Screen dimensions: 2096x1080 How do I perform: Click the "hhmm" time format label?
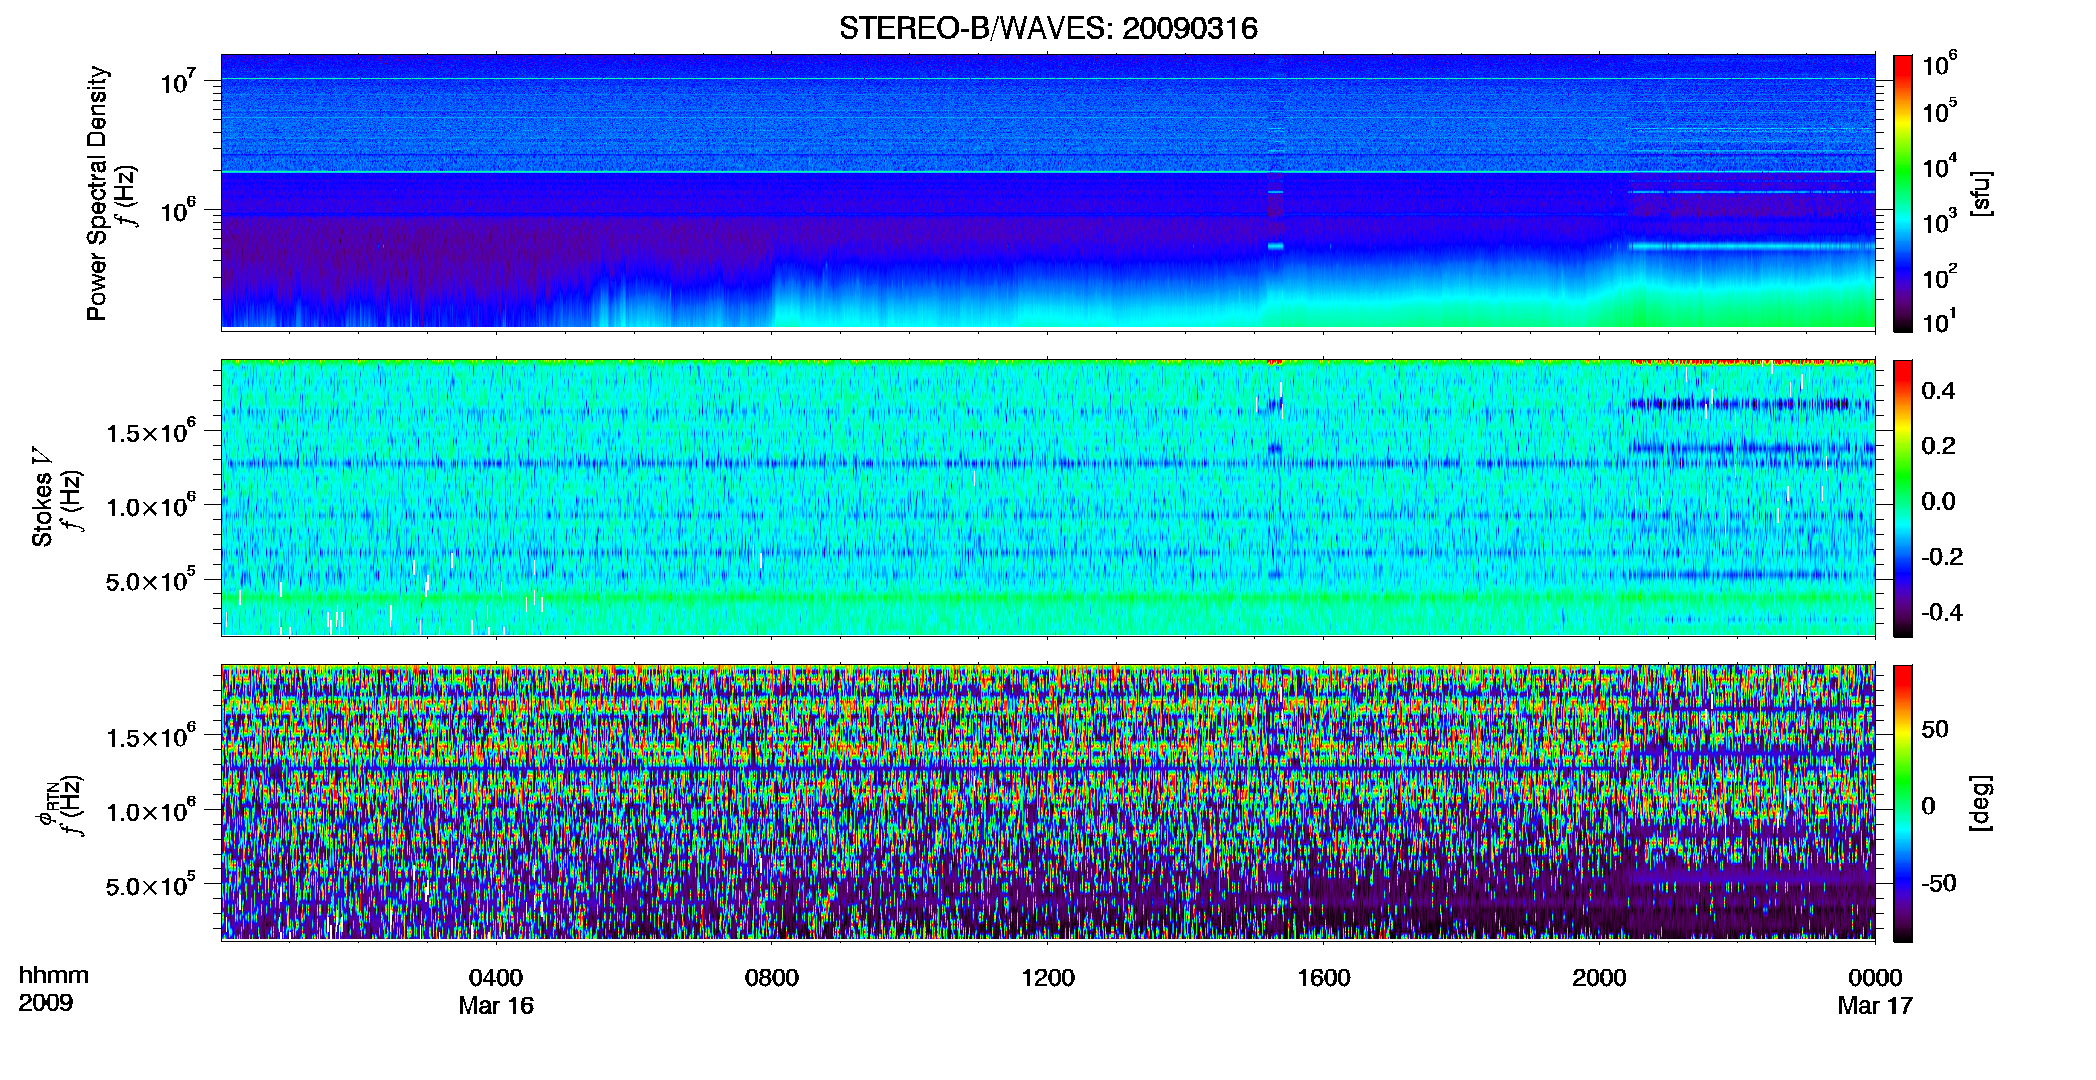coord(54,975)
